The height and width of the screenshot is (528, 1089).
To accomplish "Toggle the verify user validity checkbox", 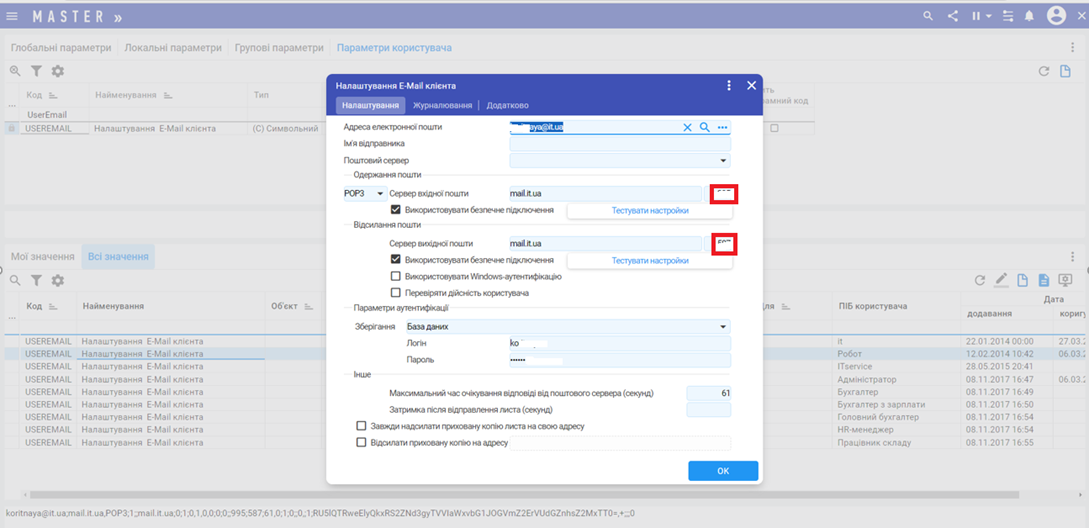I will point(396,293).
